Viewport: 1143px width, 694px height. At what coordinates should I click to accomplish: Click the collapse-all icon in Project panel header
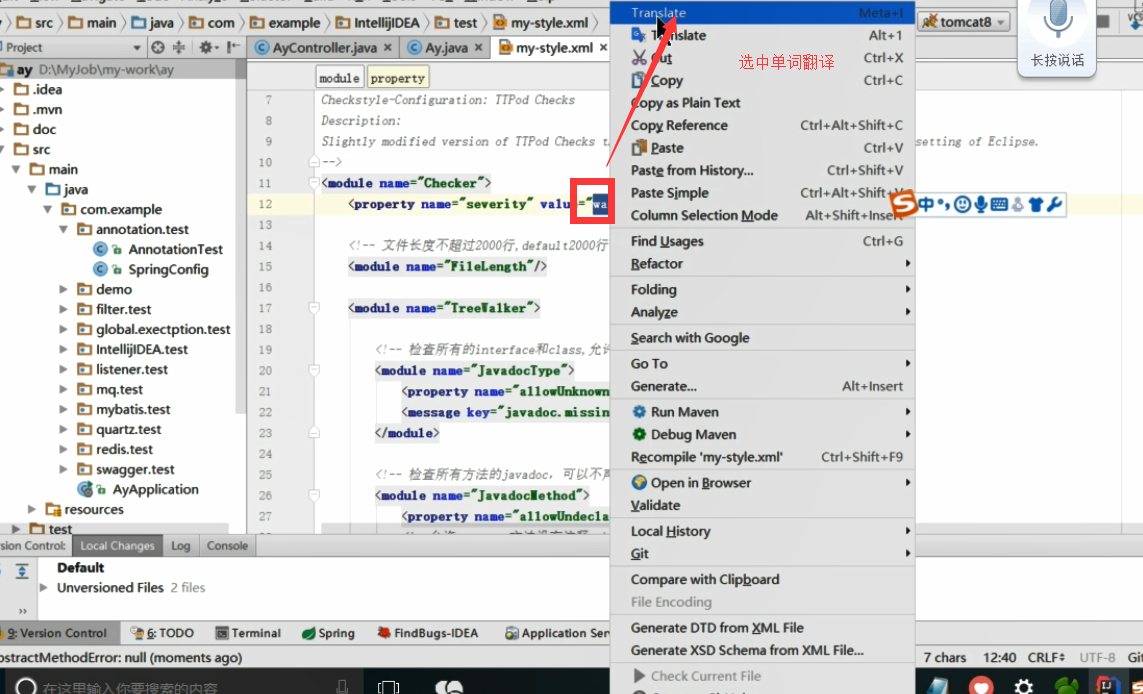coord(179,47)
